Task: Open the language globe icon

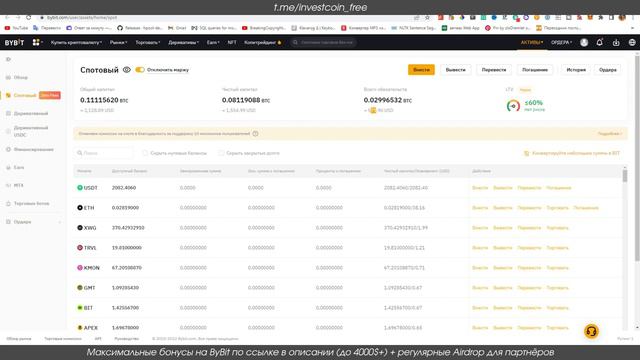Action: [632, 42]
